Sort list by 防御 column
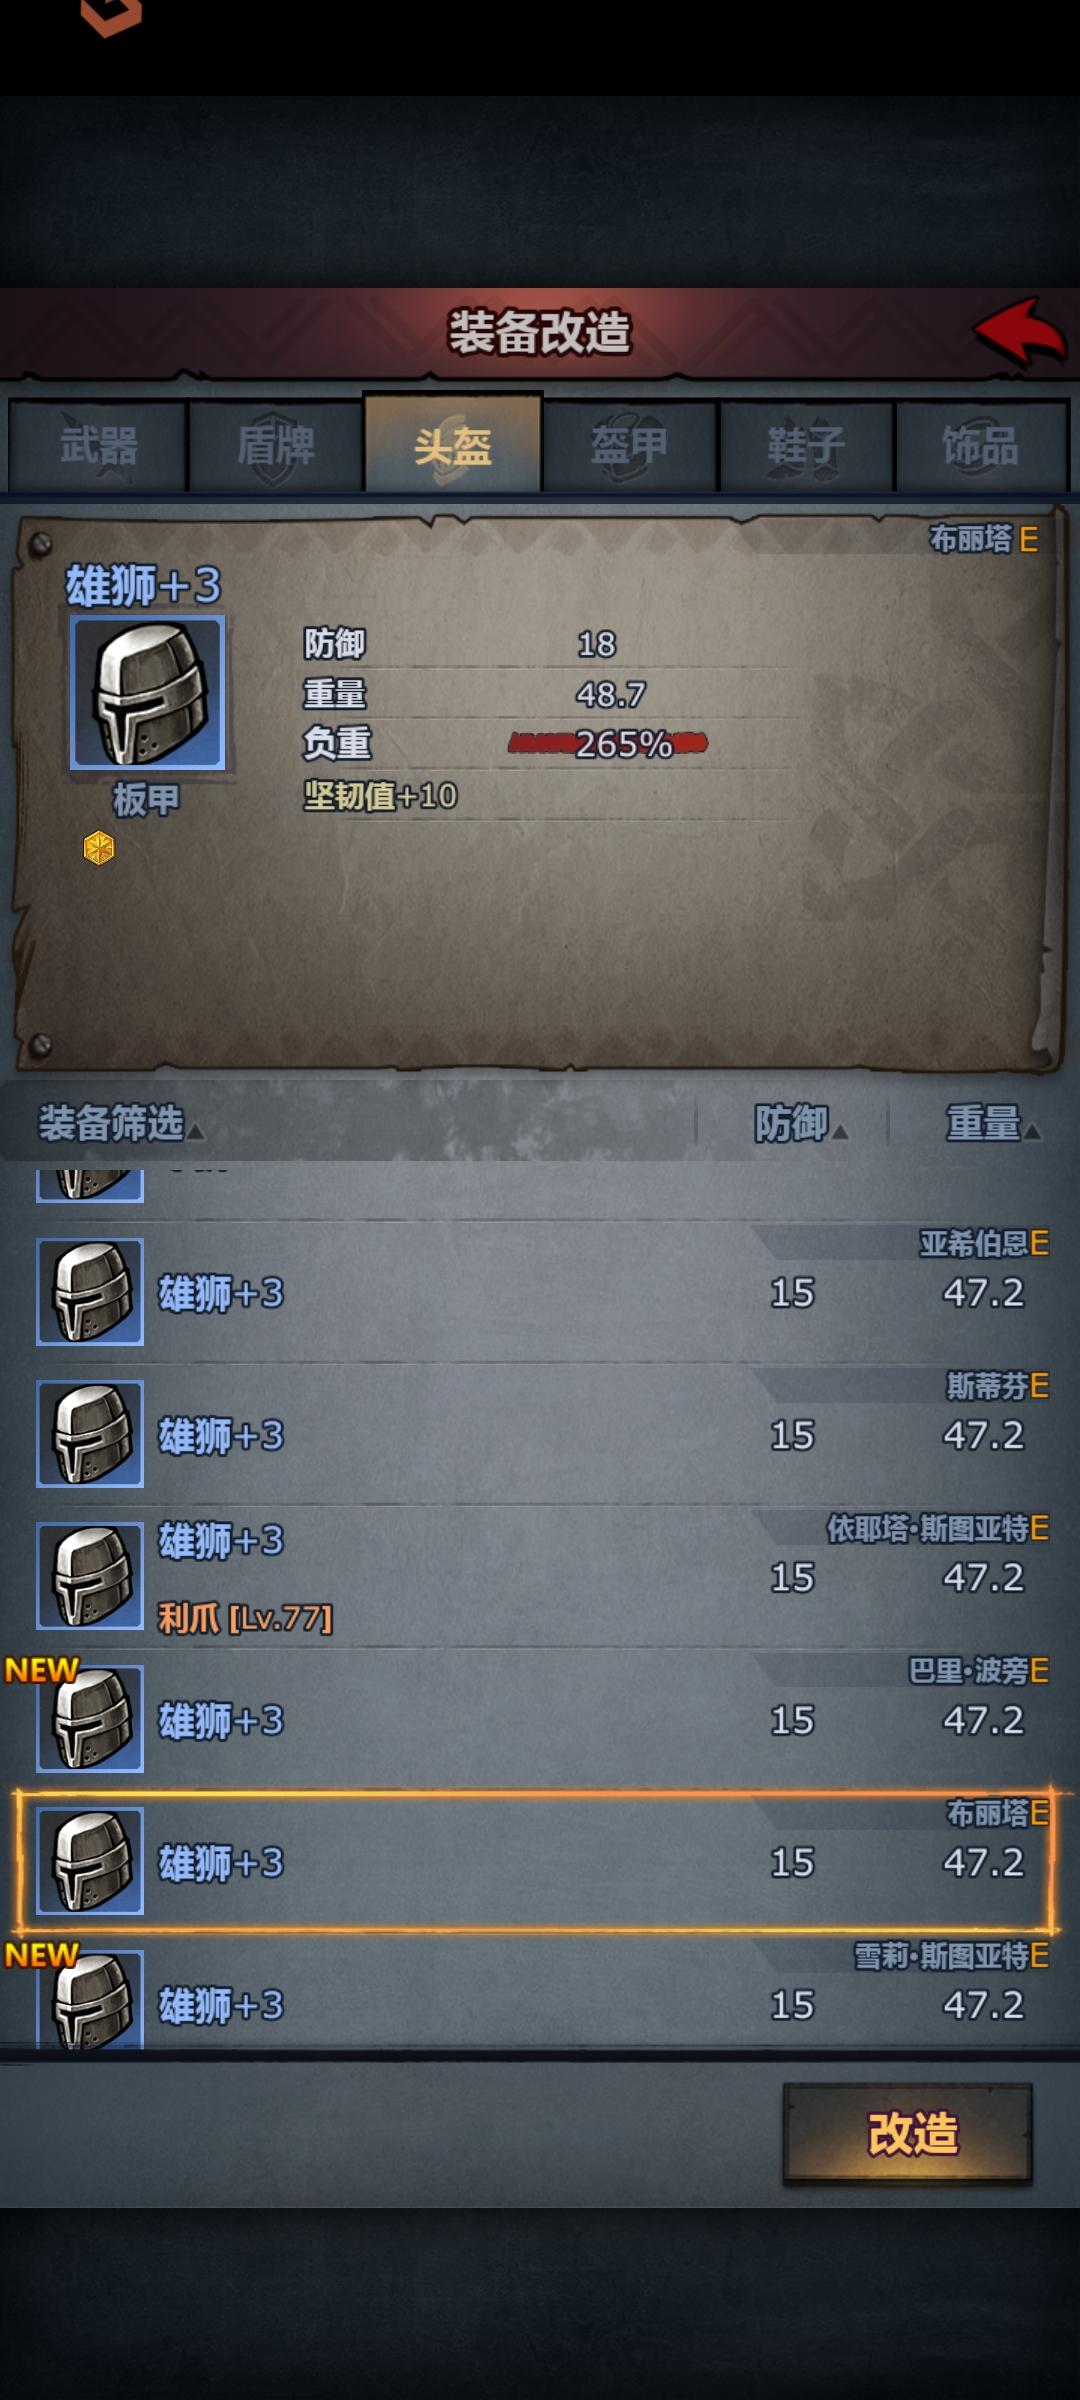The width and height of the screenshot is (1080, 2400). pyautogui.click(x=800, y=1124)
